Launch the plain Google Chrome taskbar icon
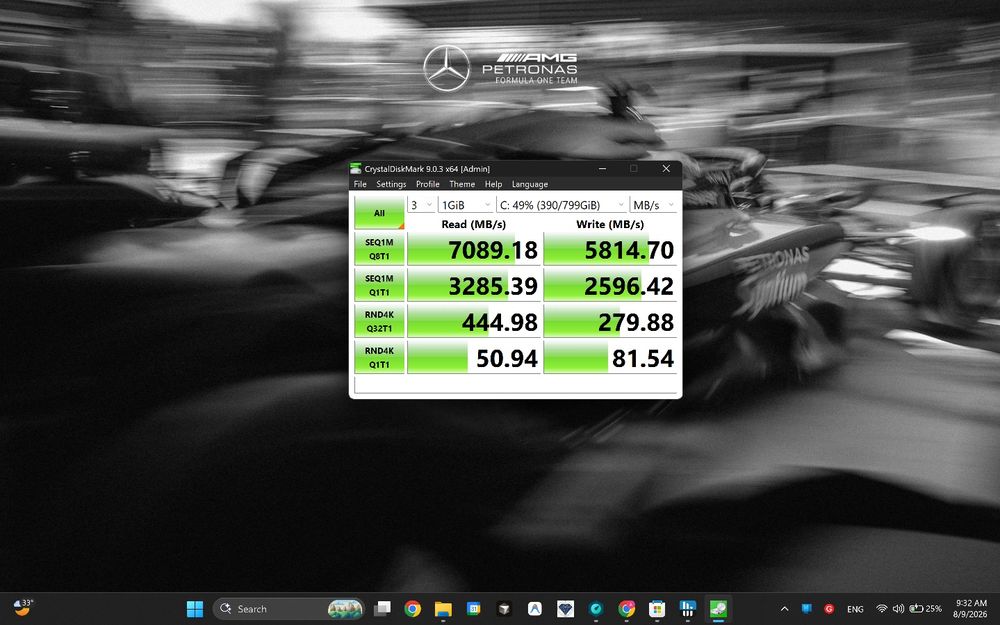 (413, 608)
